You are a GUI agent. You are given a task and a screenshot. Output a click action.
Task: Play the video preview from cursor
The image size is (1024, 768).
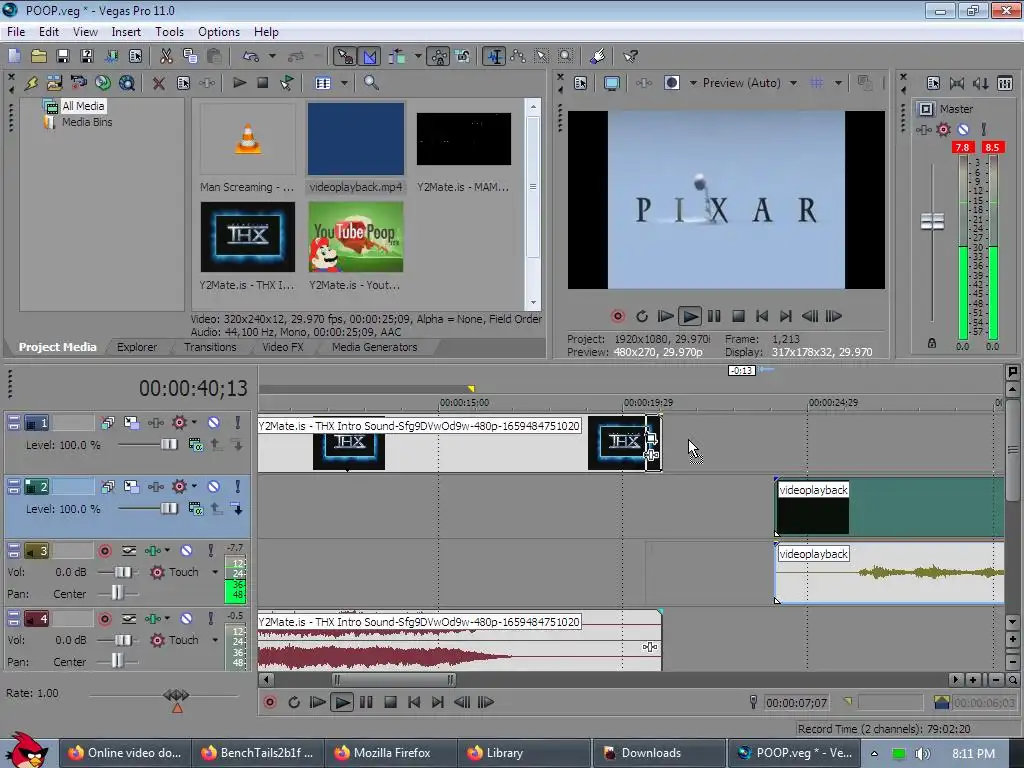690,316
